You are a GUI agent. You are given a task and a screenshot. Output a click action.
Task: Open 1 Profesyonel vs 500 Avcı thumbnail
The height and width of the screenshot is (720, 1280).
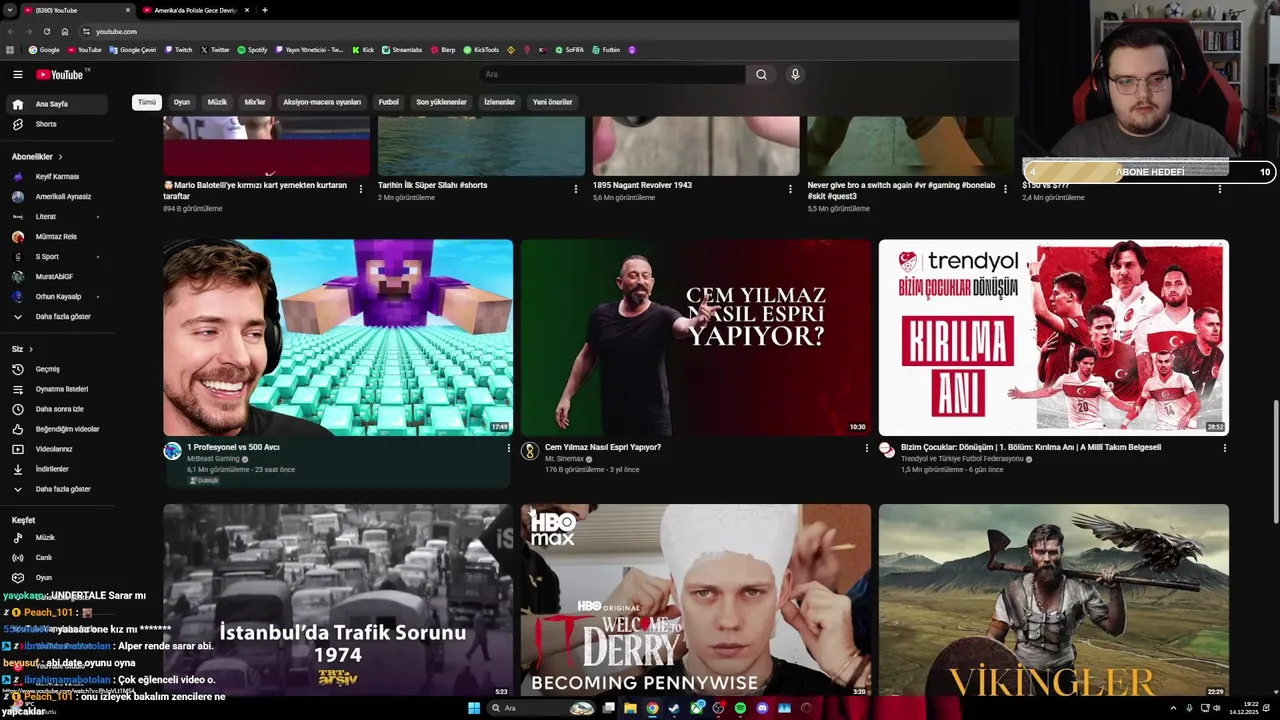(338, 338)
